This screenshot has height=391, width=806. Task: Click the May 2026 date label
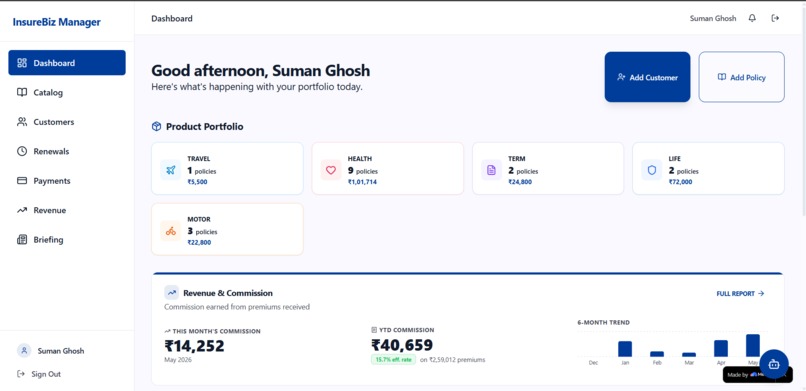pos(178,360)
